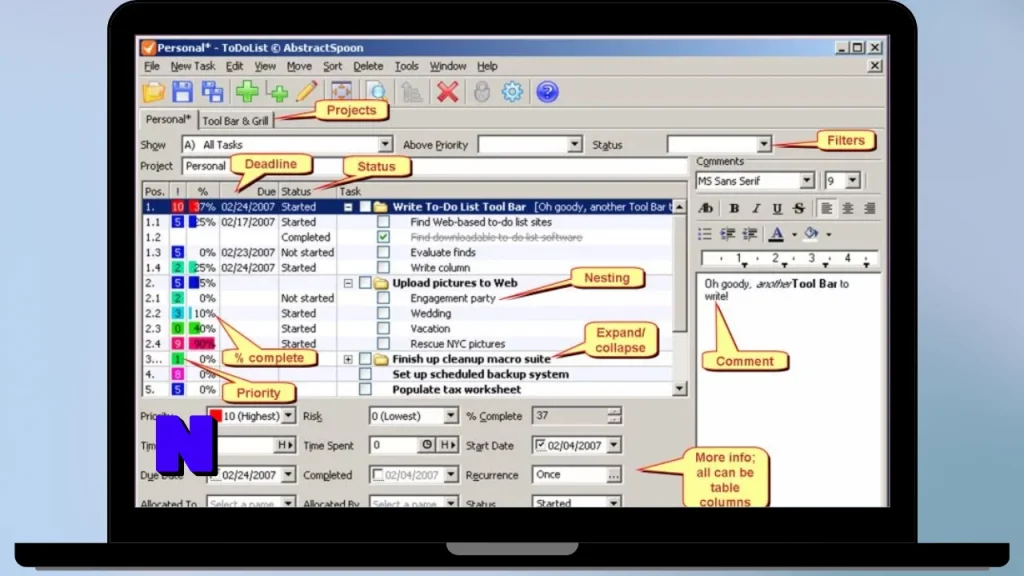
Task: Check off Find Web-based to-do list sites
Action: pyautogui.click(x=383, y=222)
